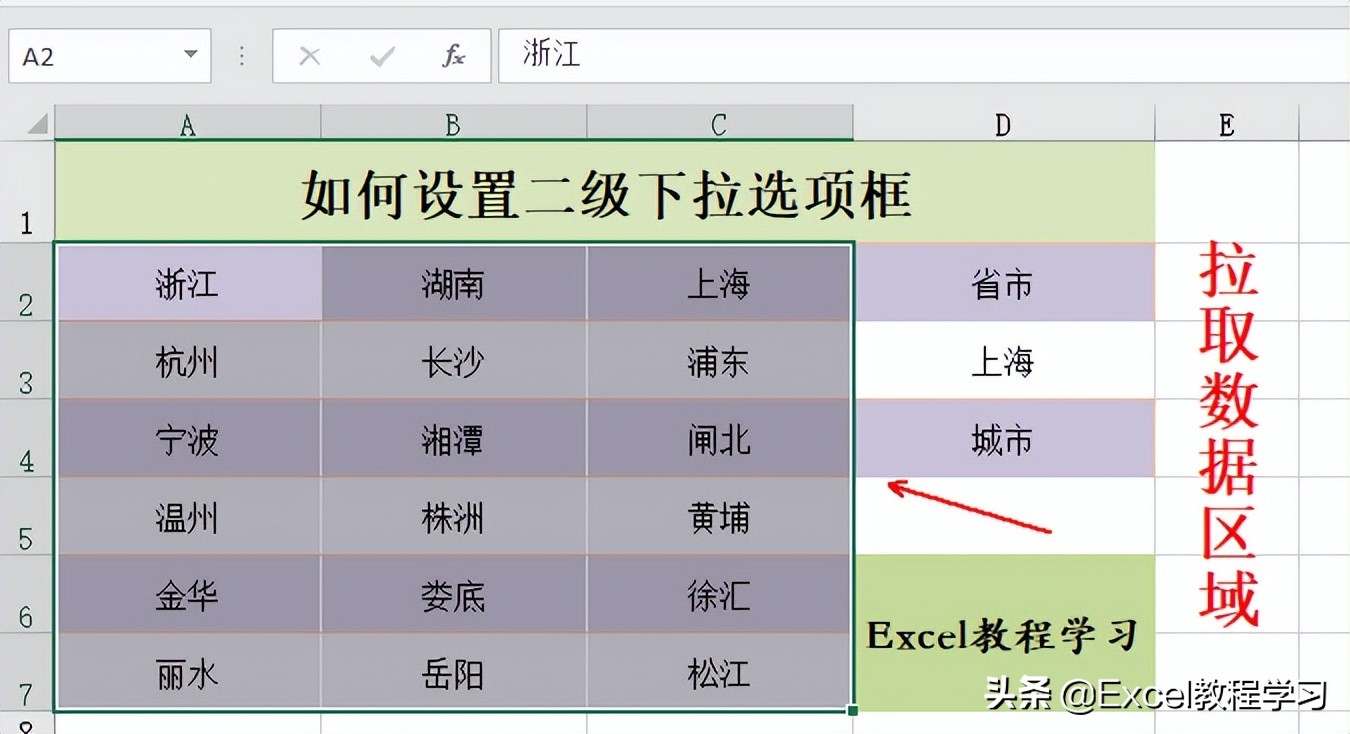Select cell containing 温州
1350x734 pixels.
[x=188, y=516]
